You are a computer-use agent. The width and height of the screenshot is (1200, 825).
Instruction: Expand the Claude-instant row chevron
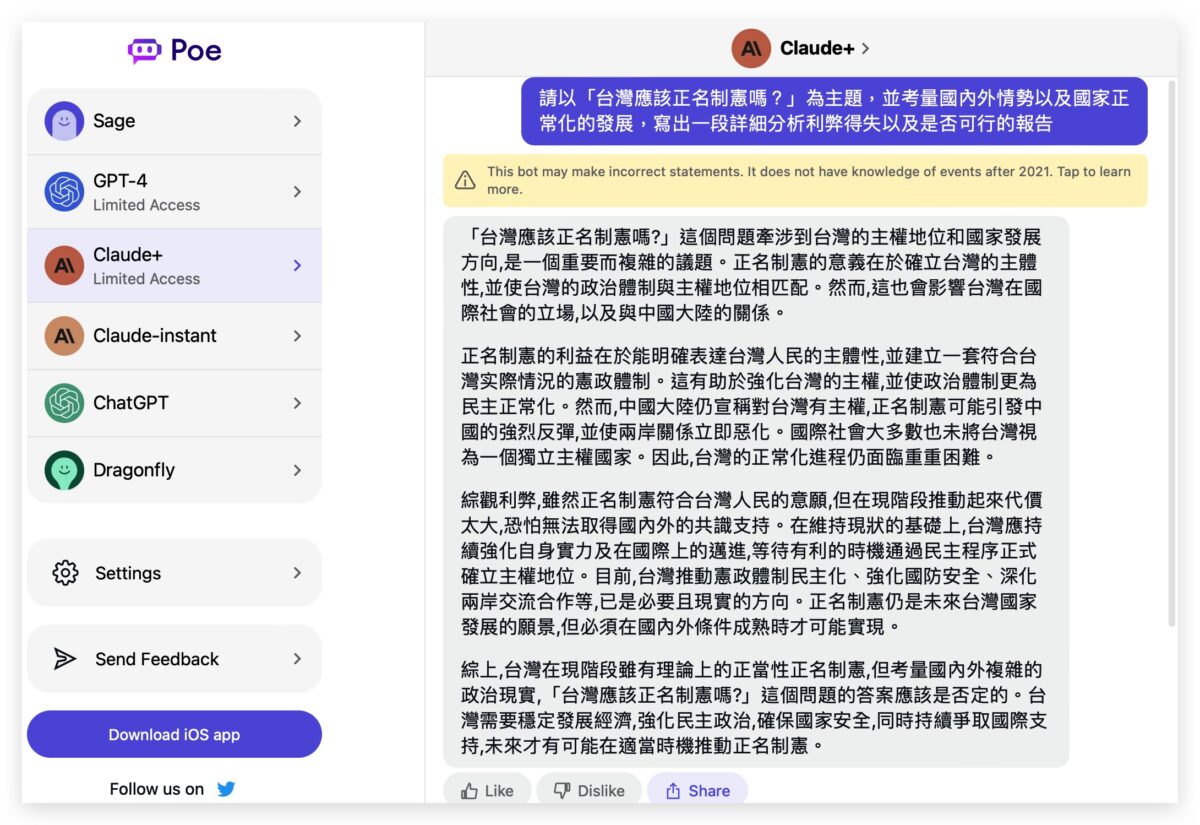pos(297,336)
